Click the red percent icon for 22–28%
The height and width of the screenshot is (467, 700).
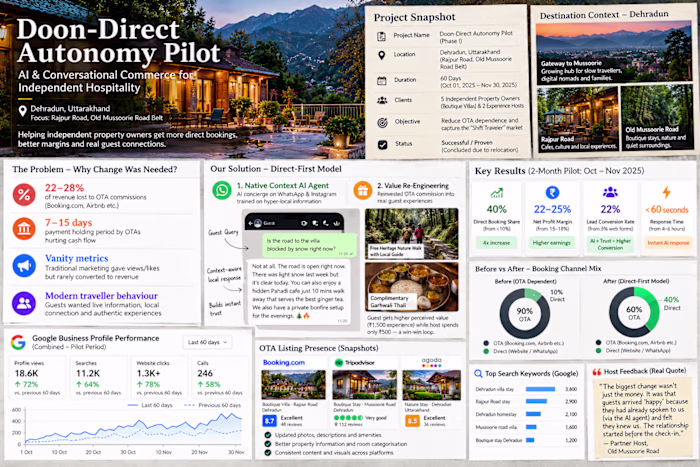coord(24,195)
